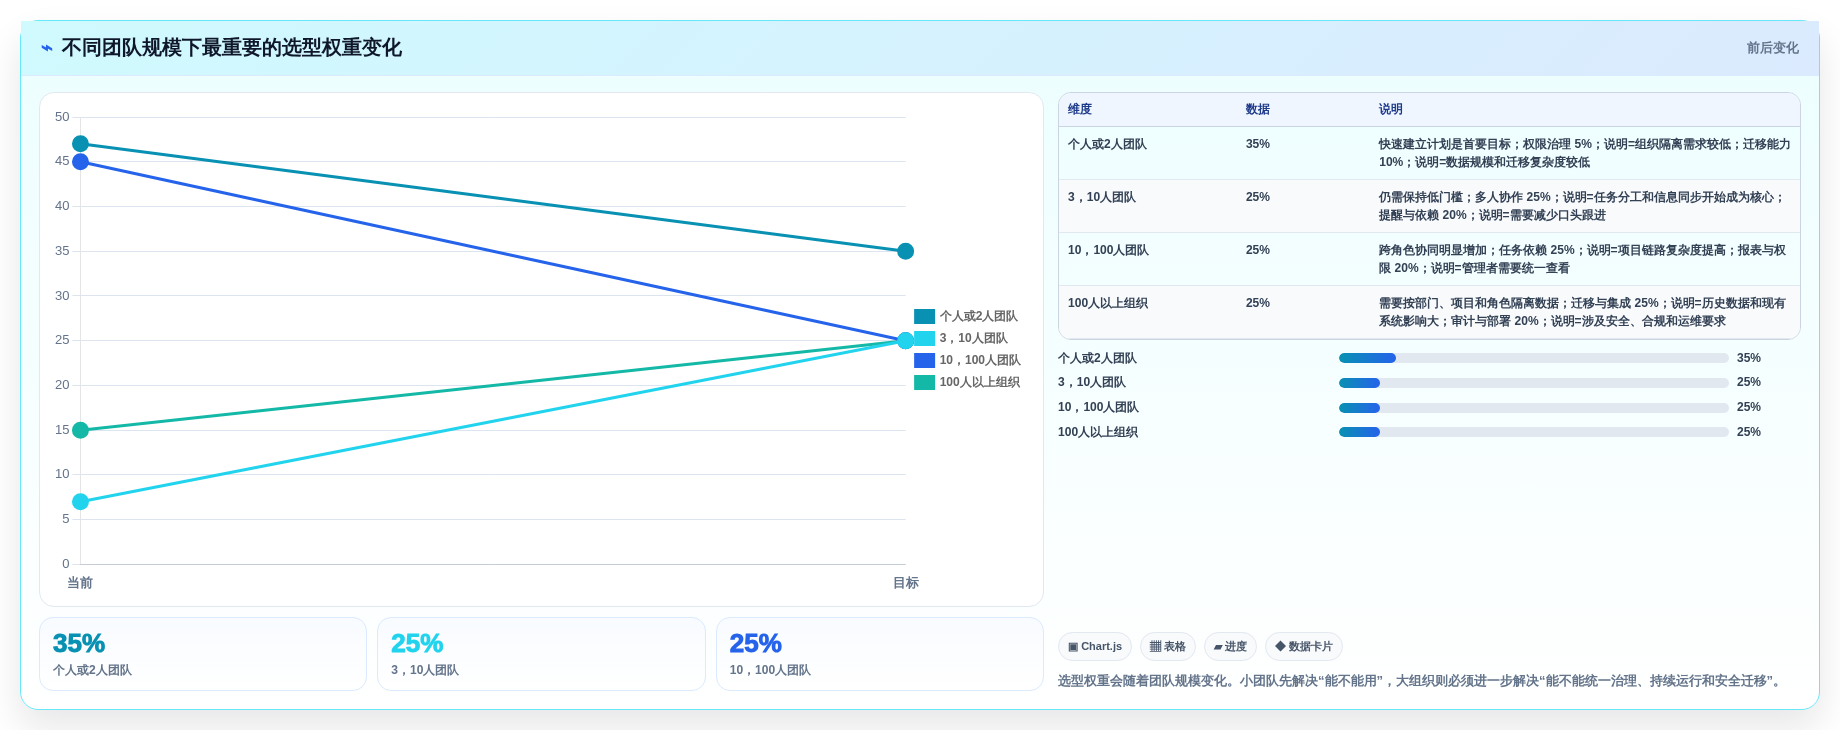Toggle 10，100人团队 legend color box
Screen dimensions: 1840x730
click(x=924, y=360)
